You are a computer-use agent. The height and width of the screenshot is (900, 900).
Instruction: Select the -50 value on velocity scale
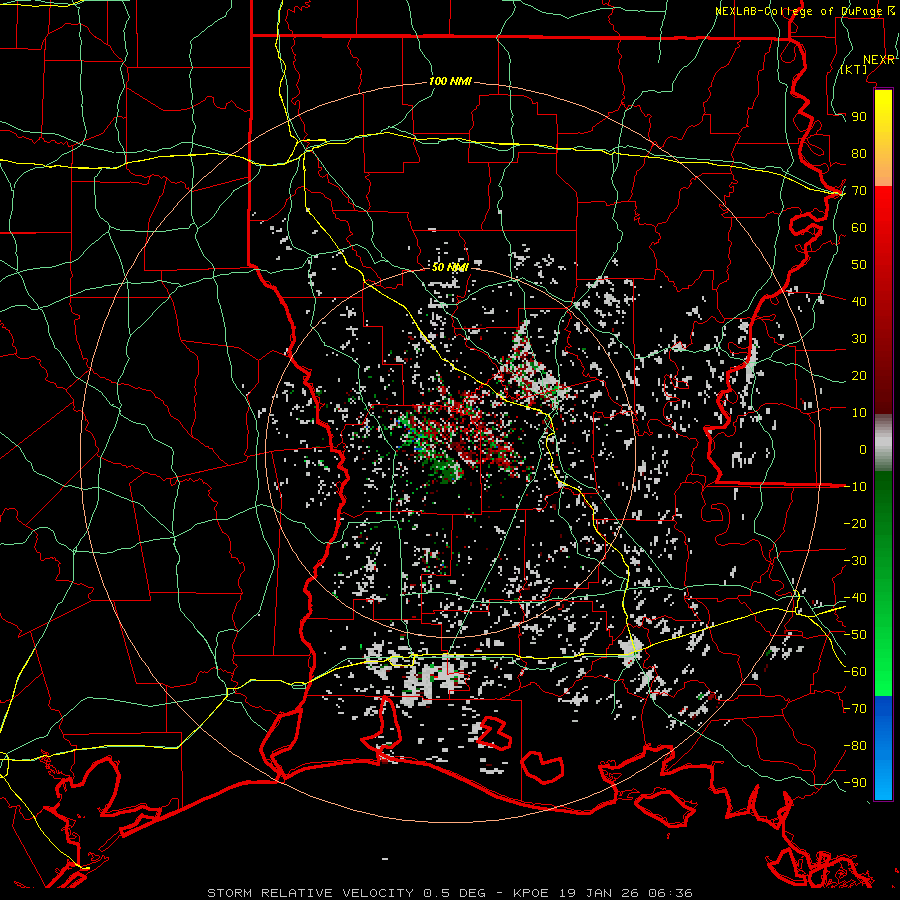pos(855,635)
